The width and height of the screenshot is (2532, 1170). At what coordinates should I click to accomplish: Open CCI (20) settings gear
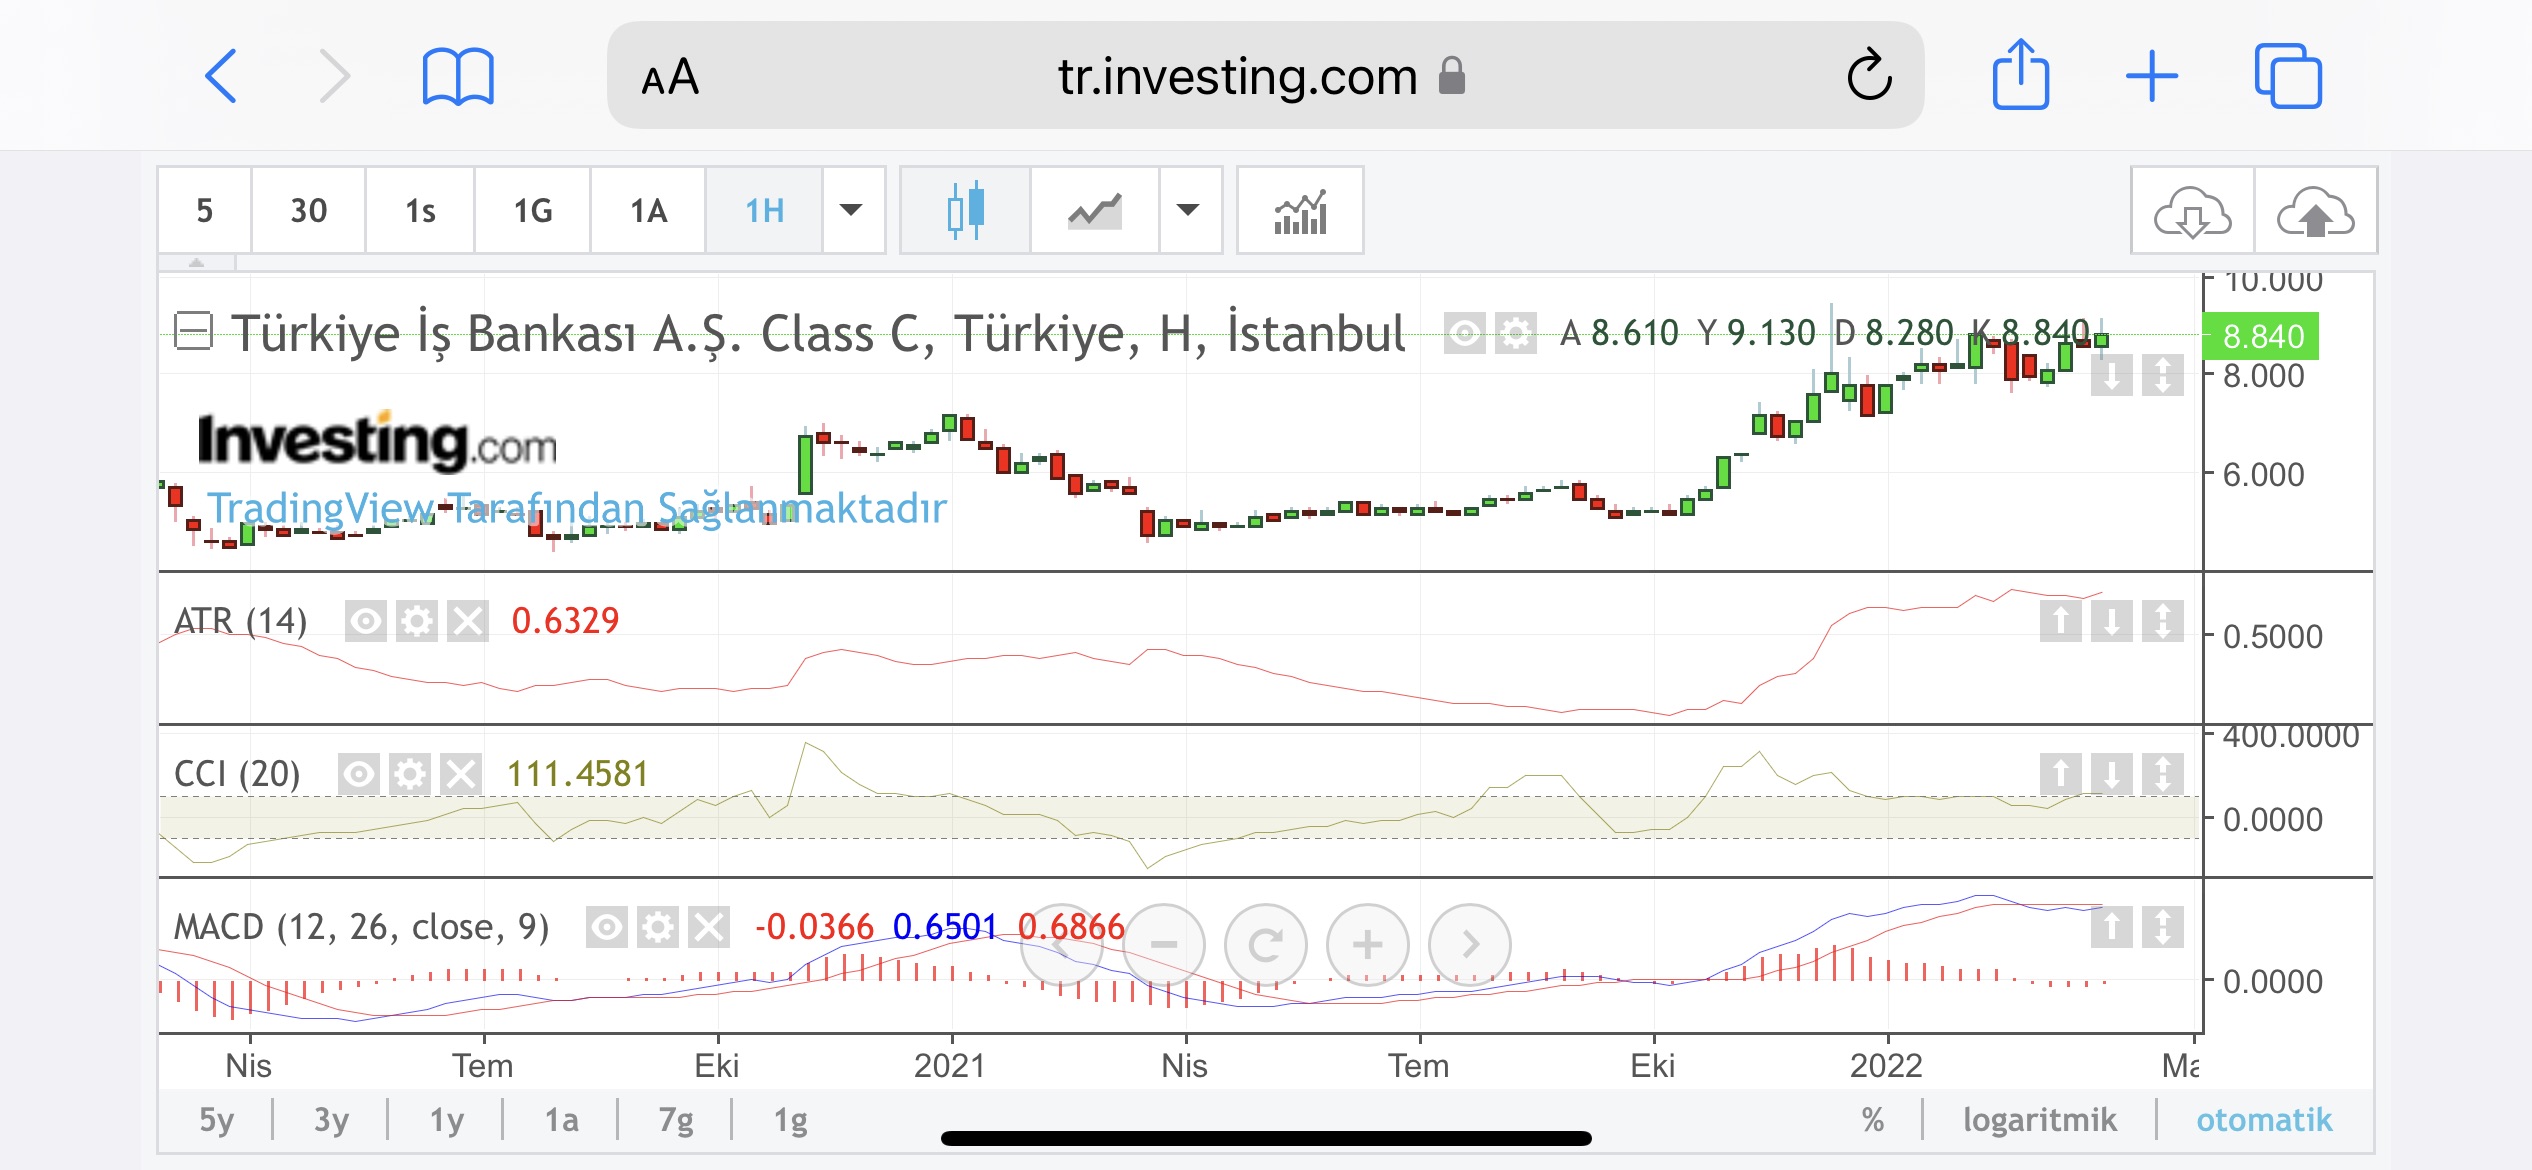[410, 774]
